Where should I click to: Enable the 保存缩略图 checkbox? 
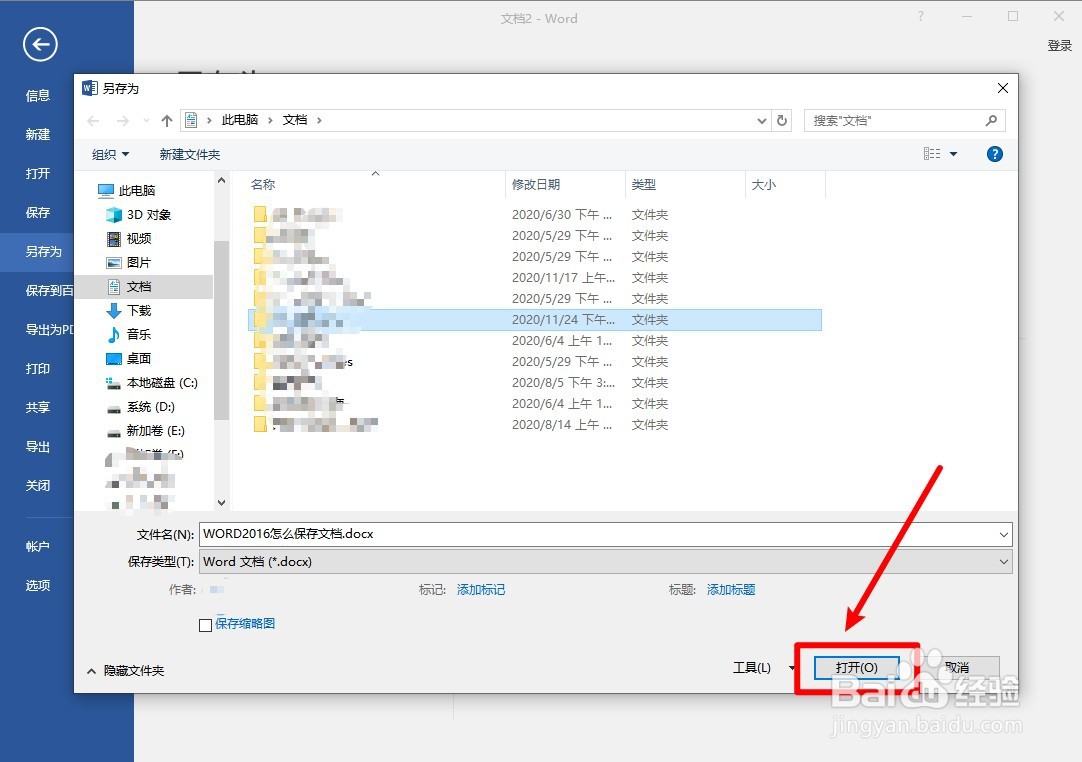click(x=205, y=624)
